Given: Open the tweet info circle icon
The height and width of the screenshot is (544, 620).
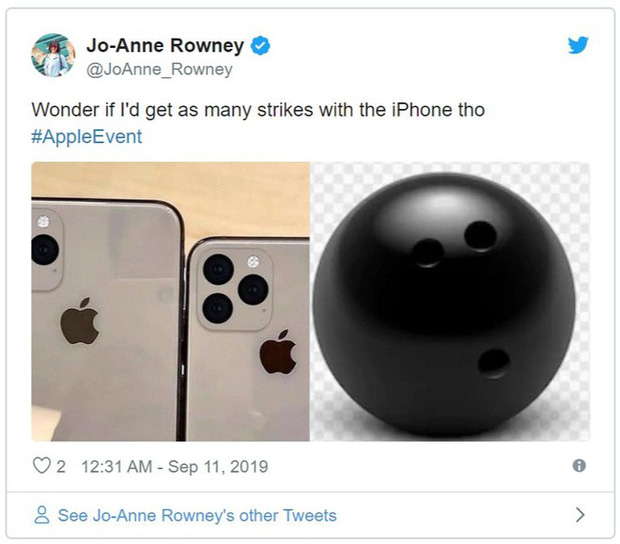Looking at the screenshot, I should (x=579, y=465).
